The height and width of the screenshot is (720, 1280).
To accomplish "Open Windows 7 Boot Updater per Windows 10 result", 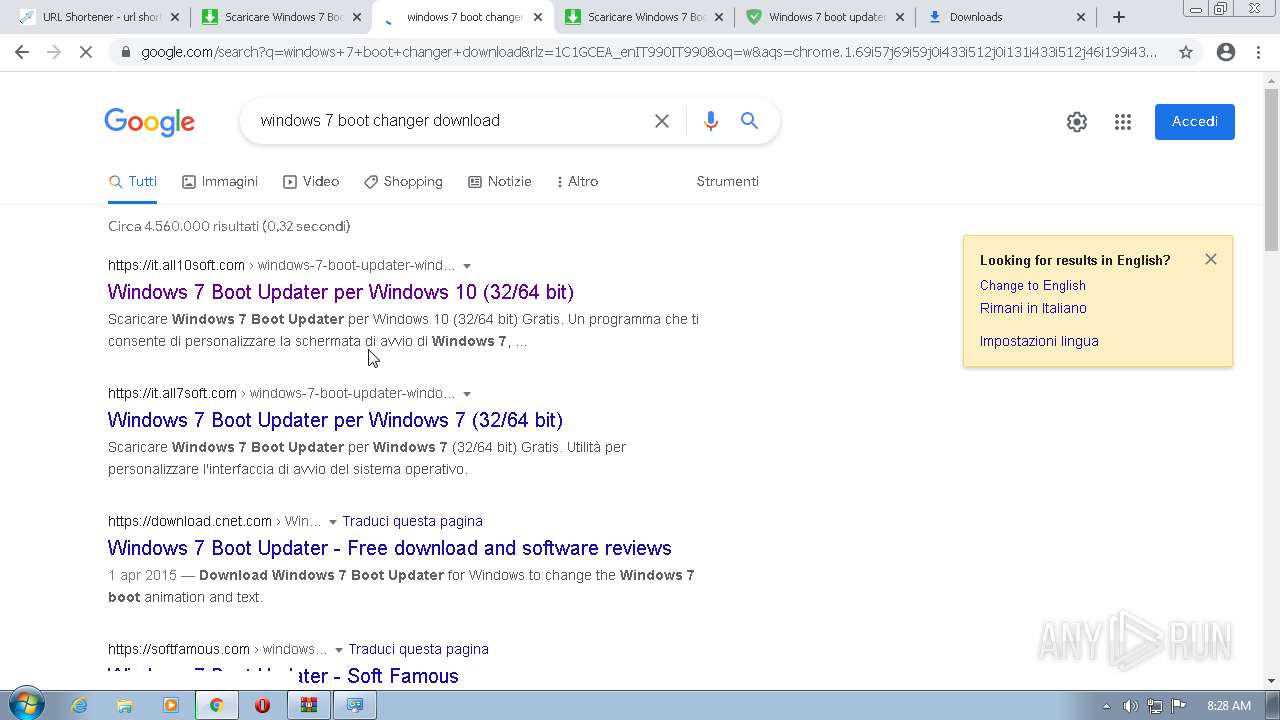I will [340, 292].
